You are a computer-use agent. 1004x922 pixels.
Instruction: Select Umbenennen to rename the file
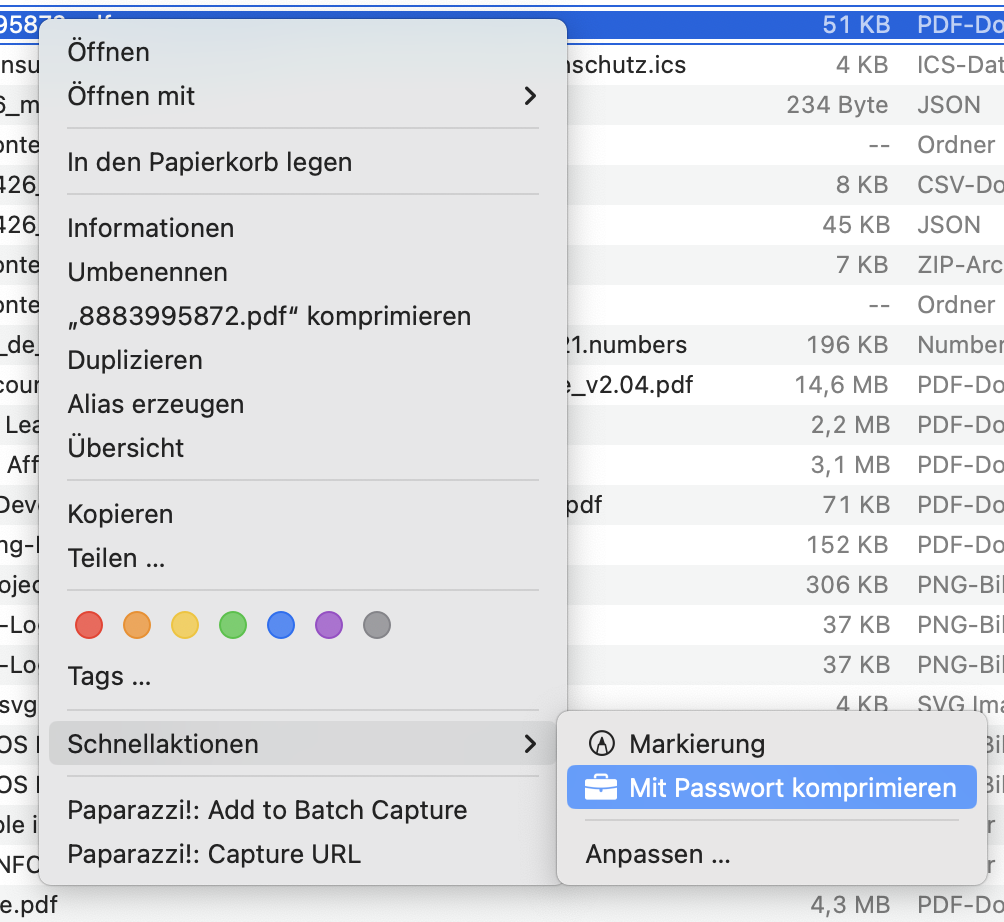click(147, 272)
